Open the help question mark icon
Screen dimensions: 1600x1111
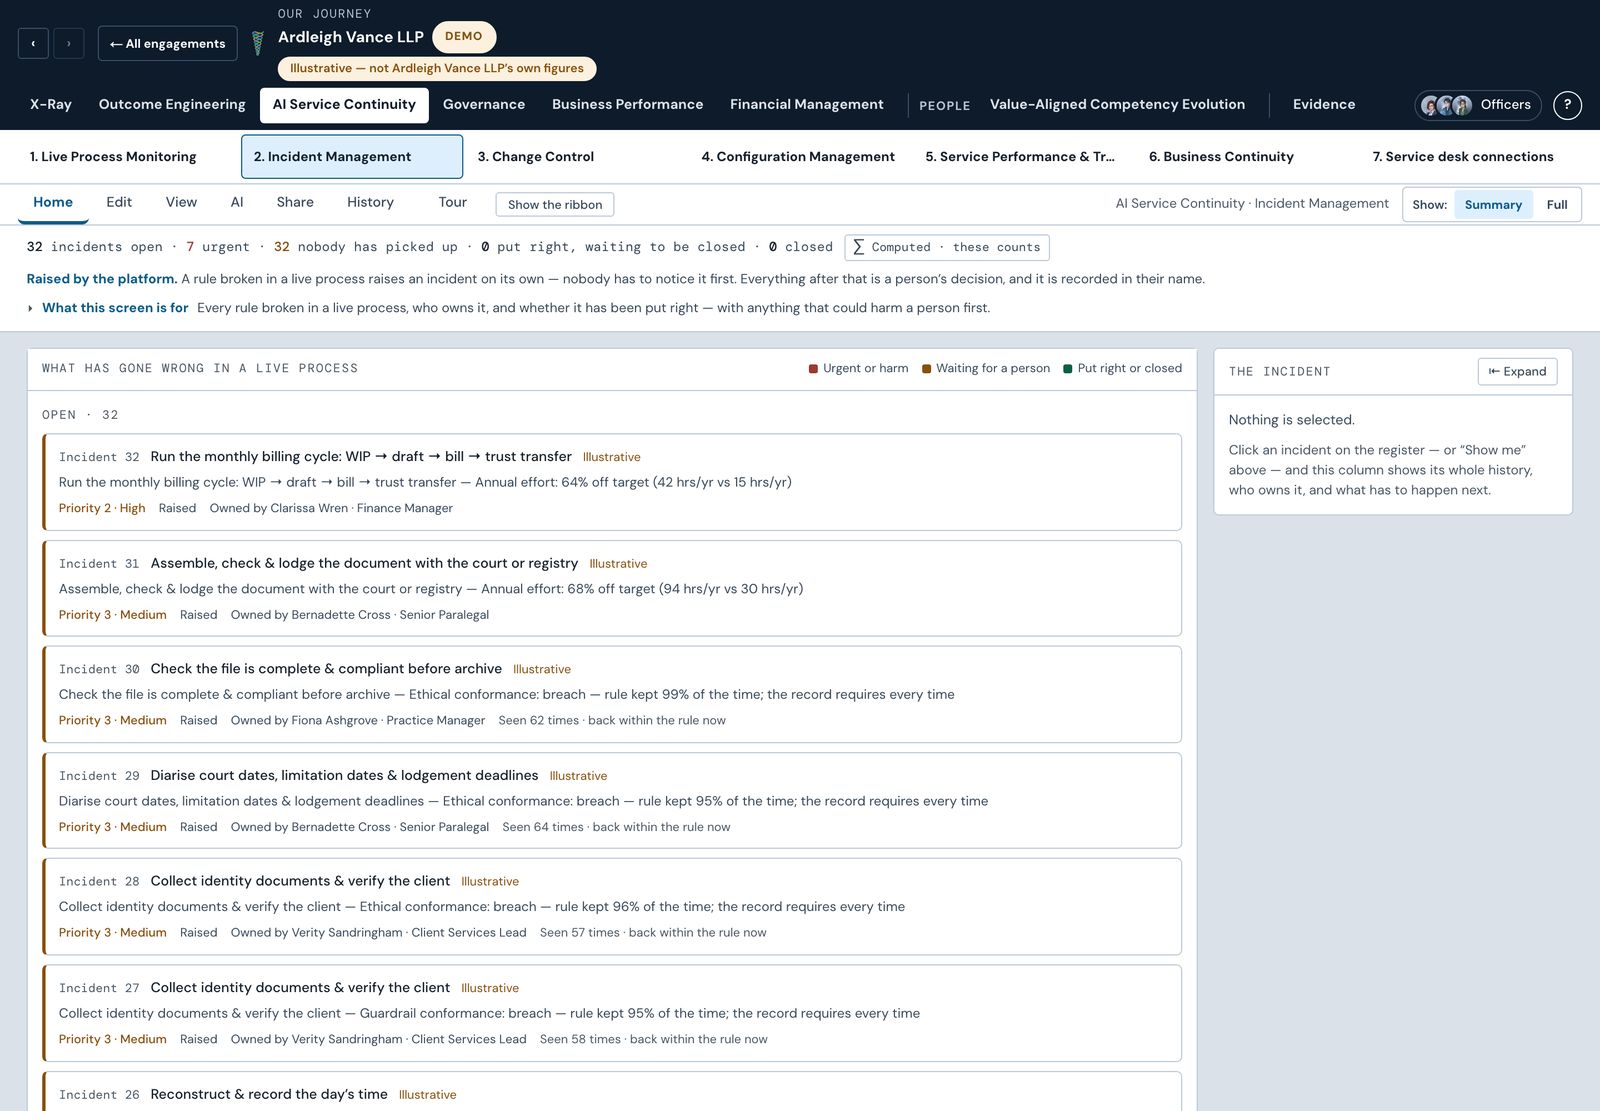tap(1567, 104)
